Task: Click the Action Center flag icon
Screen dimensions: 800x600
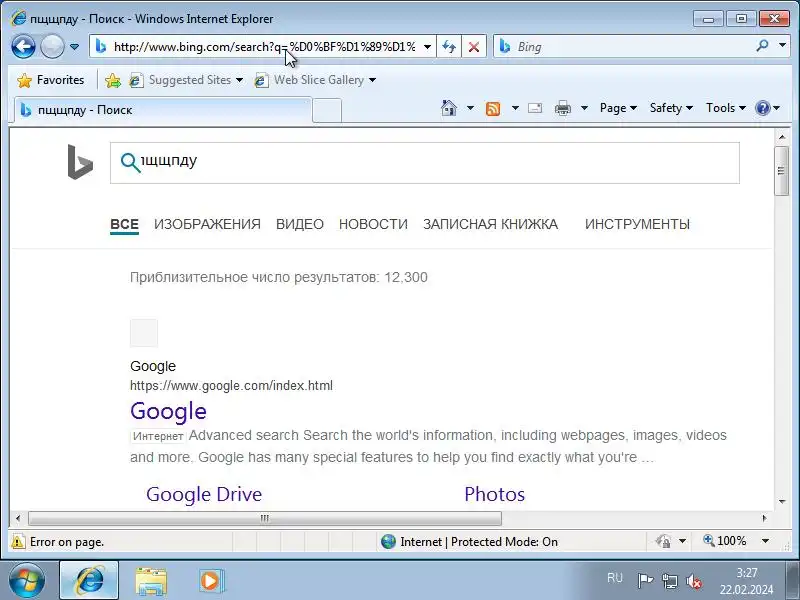Action: click(x=645, y=581)
